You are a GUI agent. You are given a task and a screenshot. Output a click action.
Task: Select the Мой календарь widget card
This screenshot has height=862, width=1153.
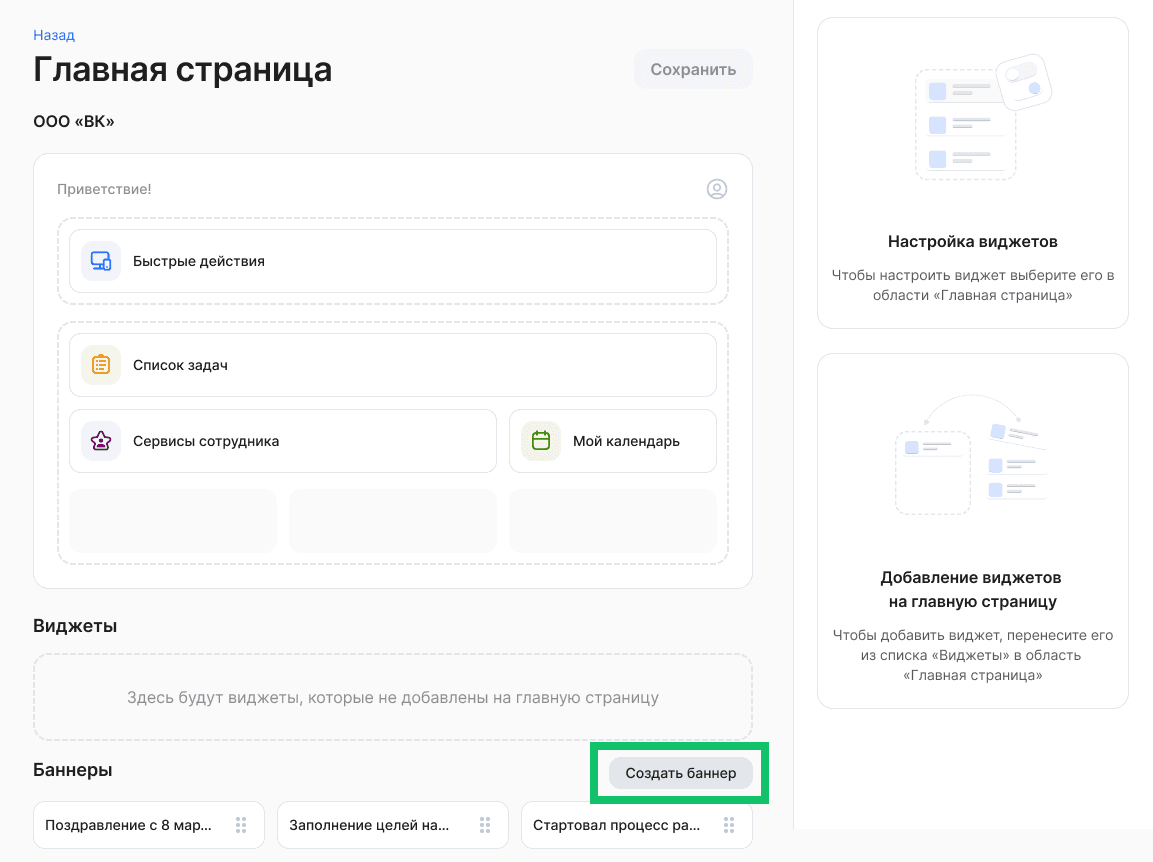(x=612, y=440)
